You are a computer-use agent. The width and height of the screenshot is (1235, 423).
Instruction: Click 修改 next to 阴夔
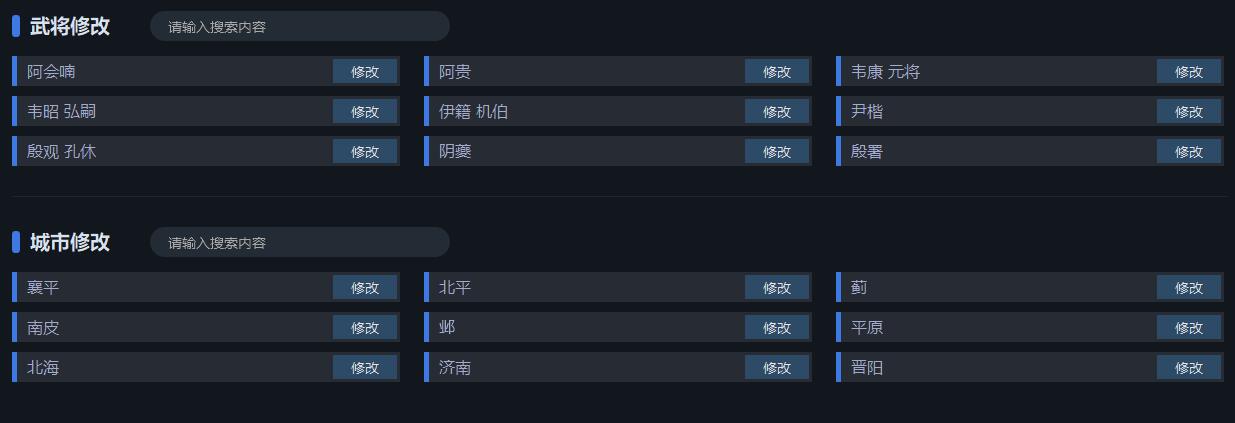pyautogui.click(x=776, y=151)
